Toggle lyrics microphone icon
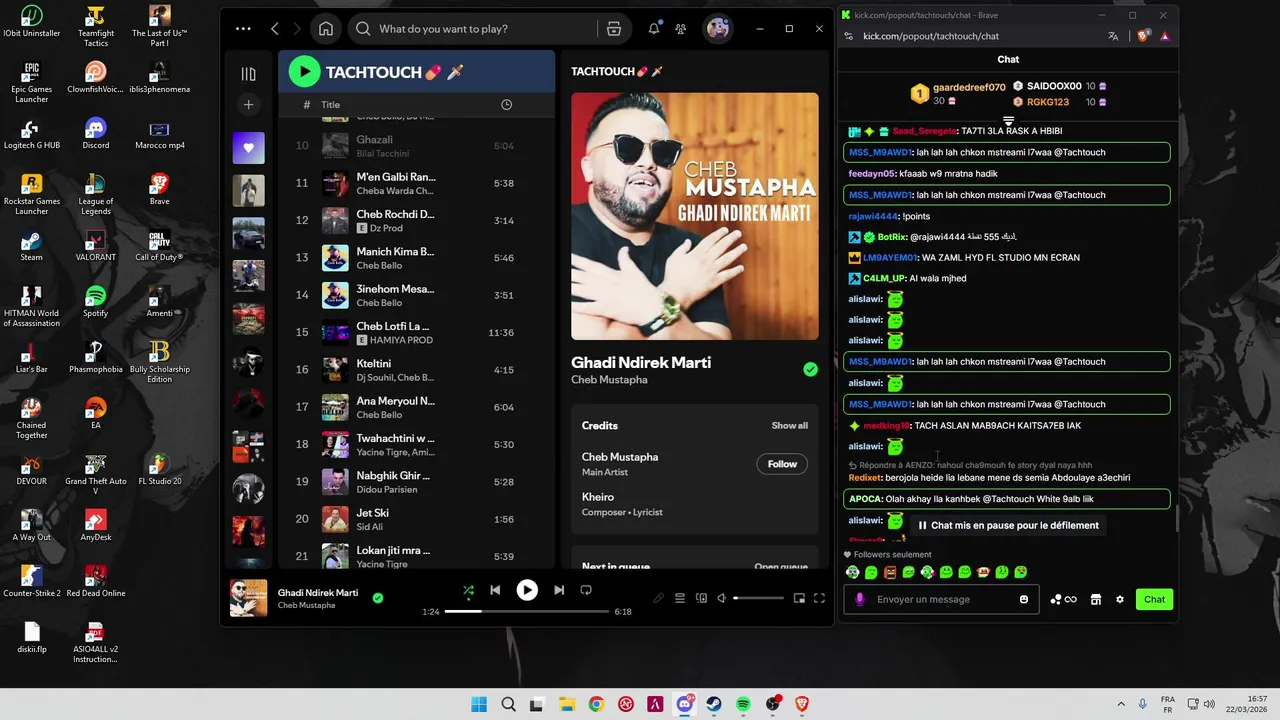The width and height of the screenshot is (1280, 720). coord(658,598)
